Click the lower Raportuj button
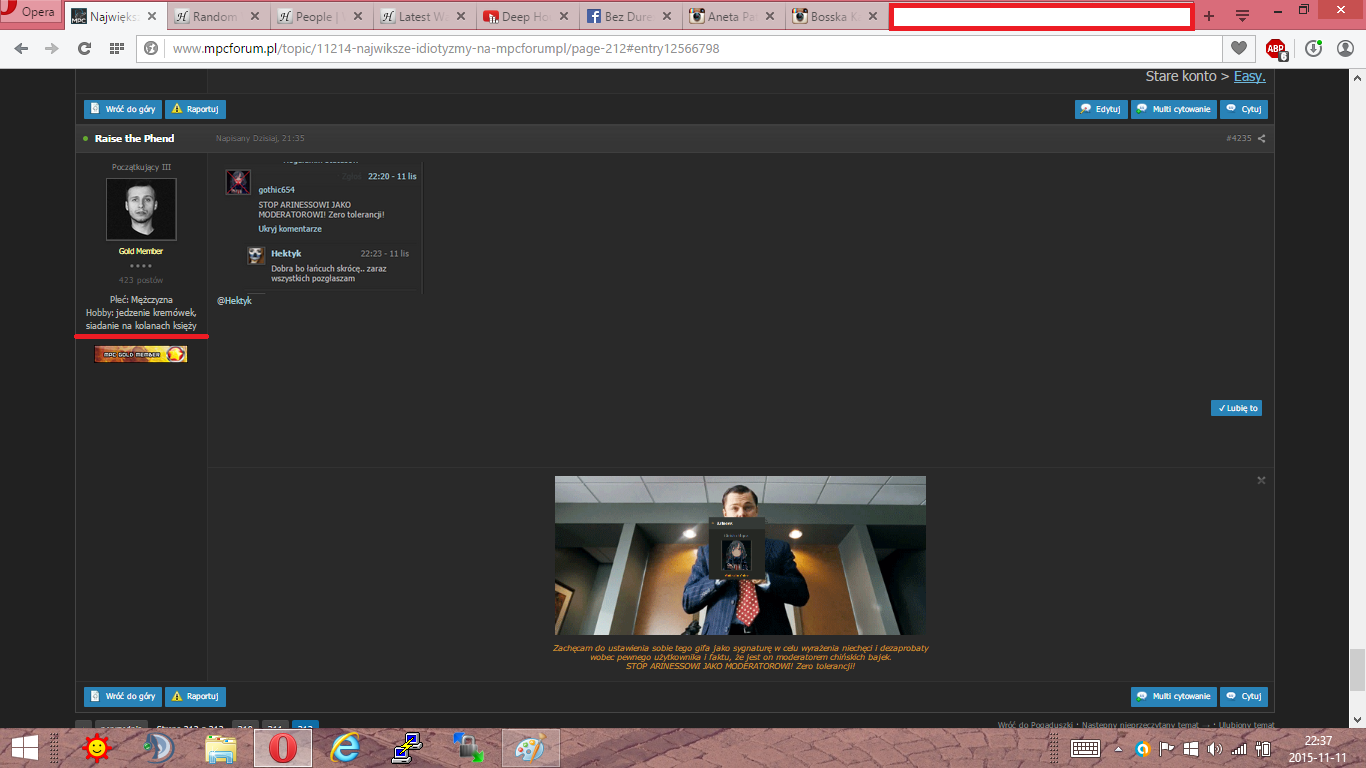 (x=195, y=696)
